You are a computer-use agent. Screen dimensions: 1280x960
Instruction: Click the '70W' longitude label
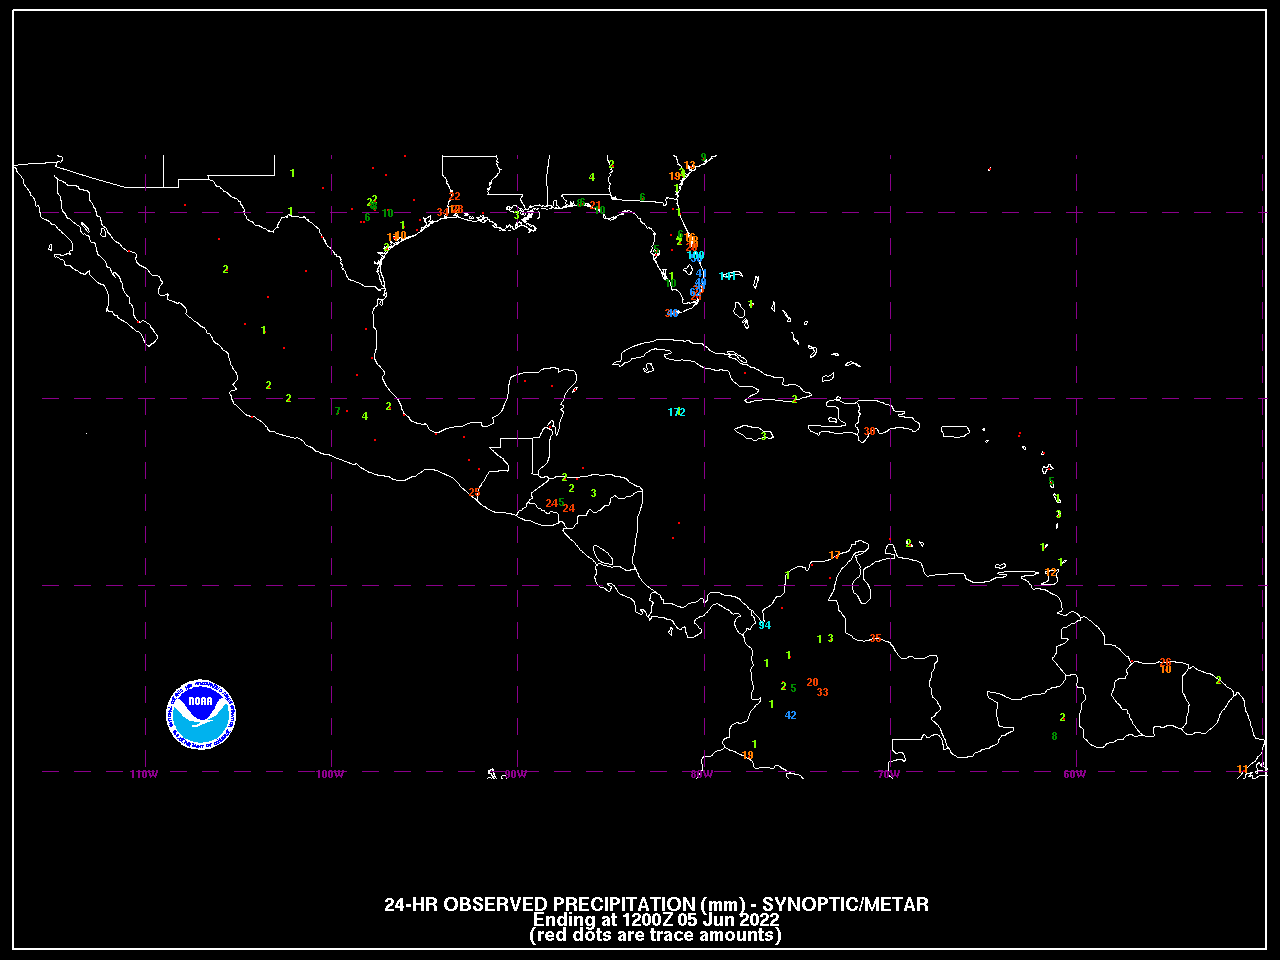pos(888,775)
